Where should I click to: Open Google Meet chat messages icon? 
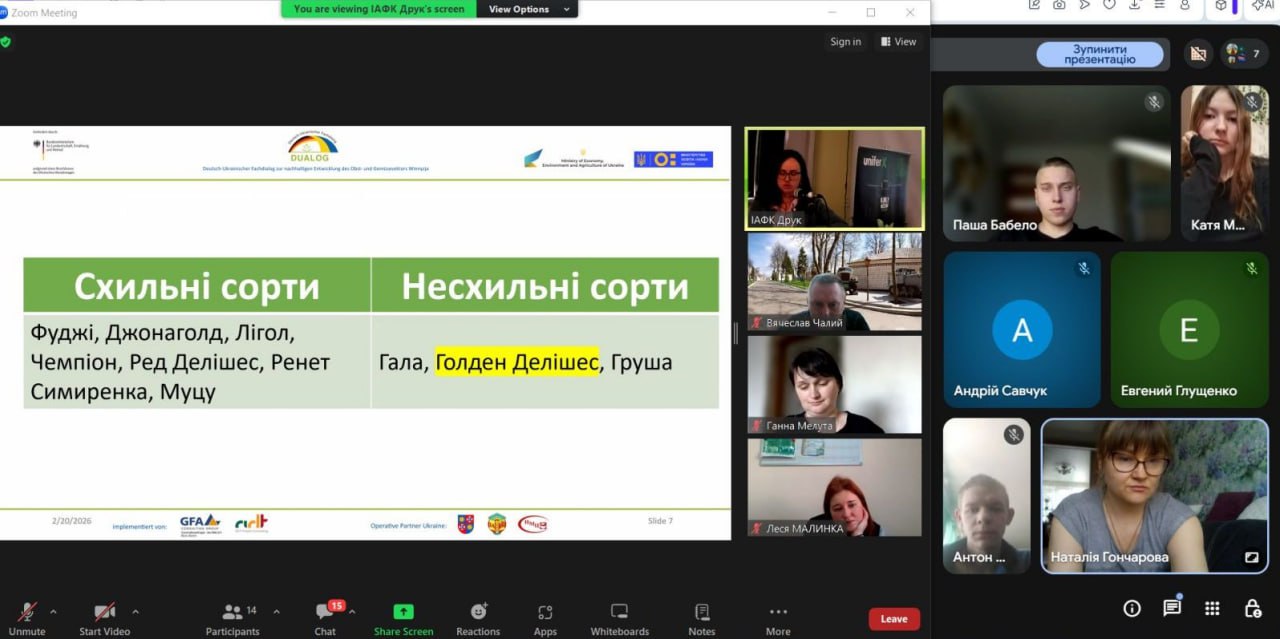(1172, 608)
